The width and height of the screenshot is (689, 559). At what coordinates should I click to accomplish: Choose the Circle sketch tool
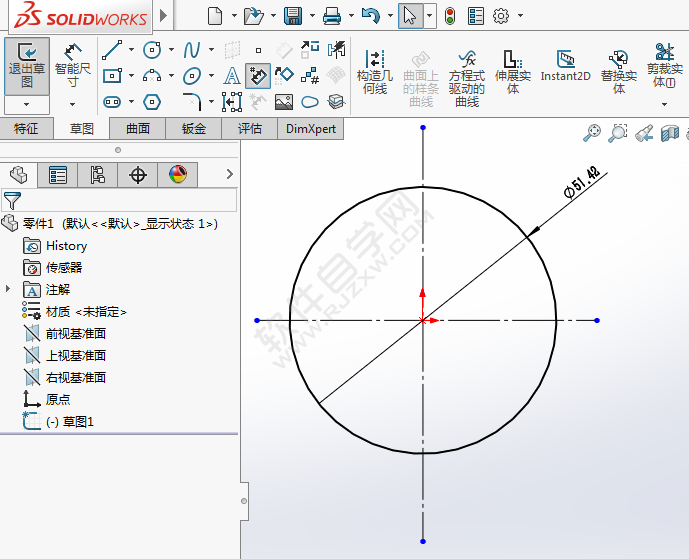point(152,50)
